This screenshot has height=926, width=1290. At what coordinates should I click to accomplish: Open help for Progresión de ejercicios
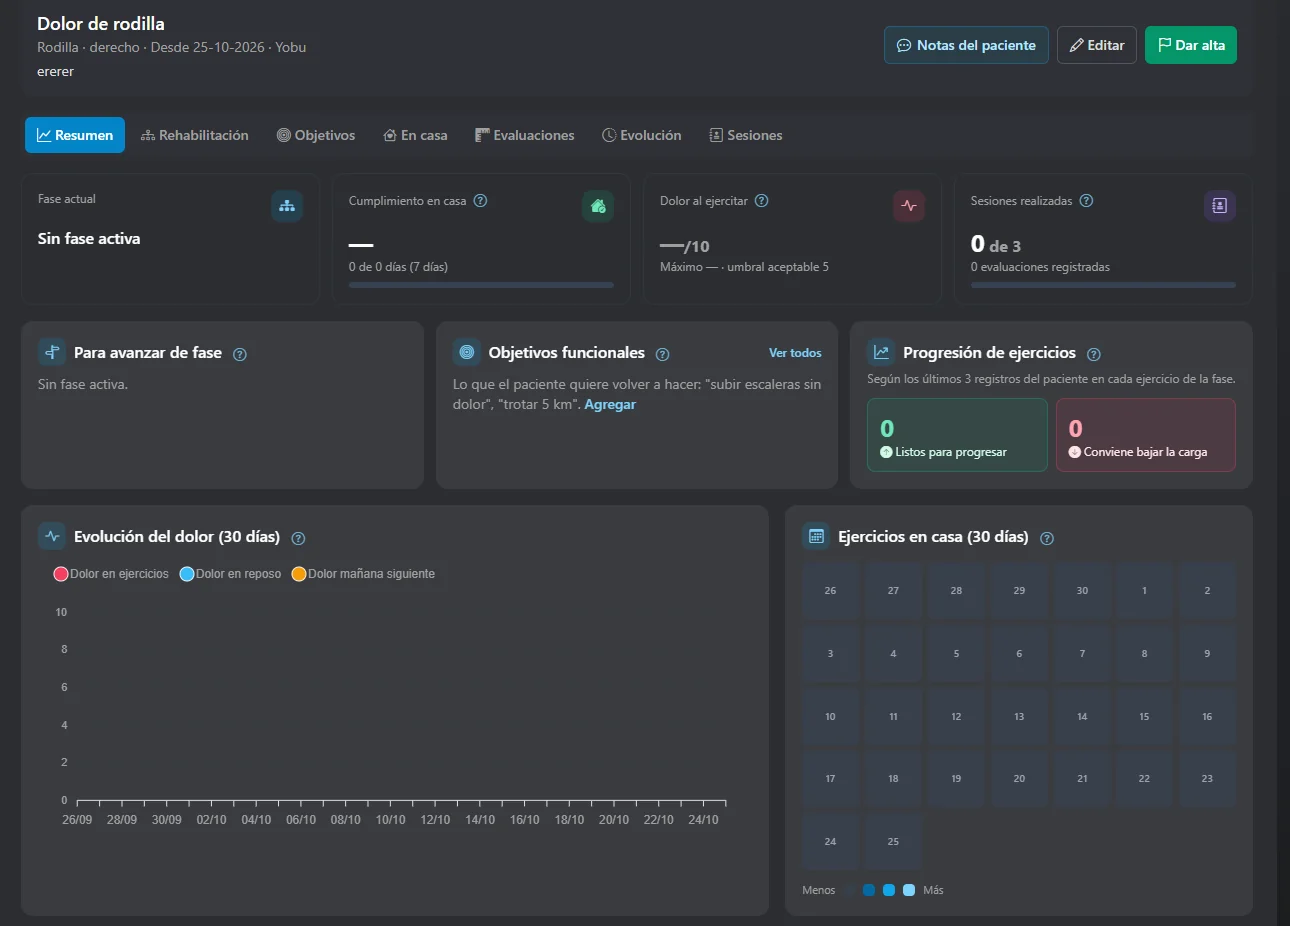click(x=1094, y=354)
